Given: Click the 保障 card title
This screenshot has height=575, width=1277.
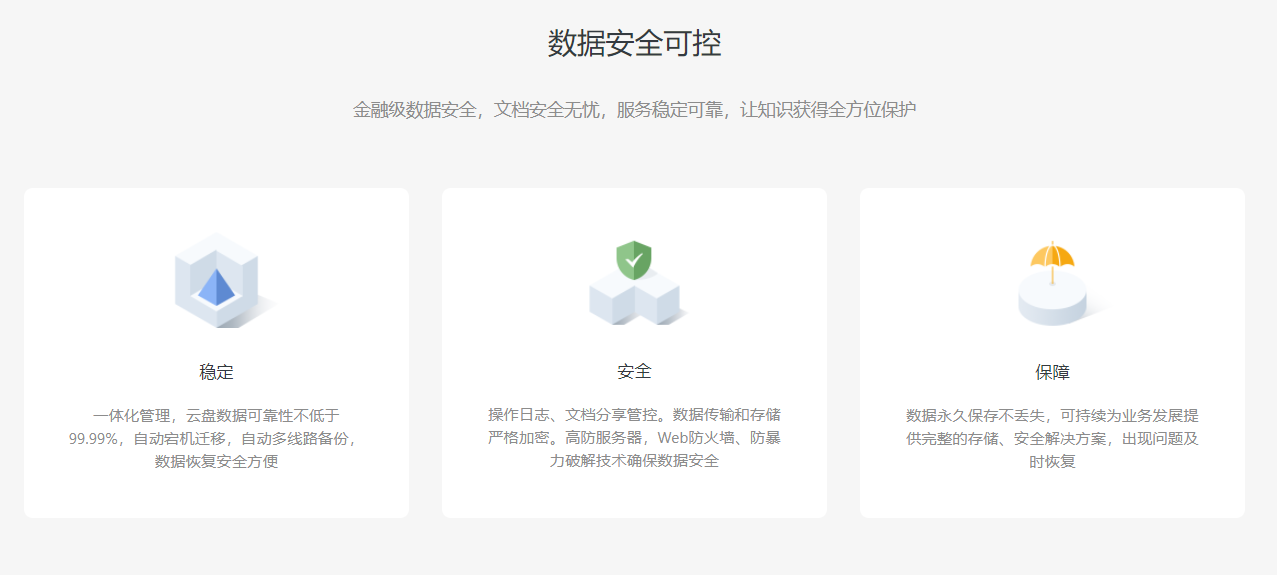Looking at the screenshot, I should pyautogui.click(x=1053, y=372).
